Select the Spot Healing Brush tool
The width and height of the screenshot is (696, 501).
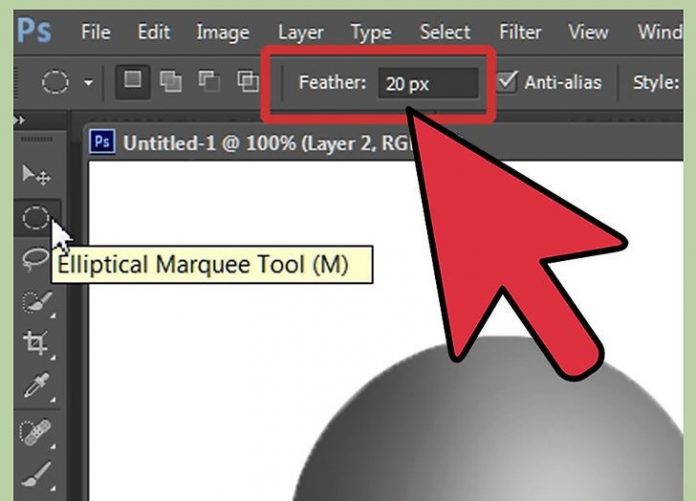[x=36, y=432]
